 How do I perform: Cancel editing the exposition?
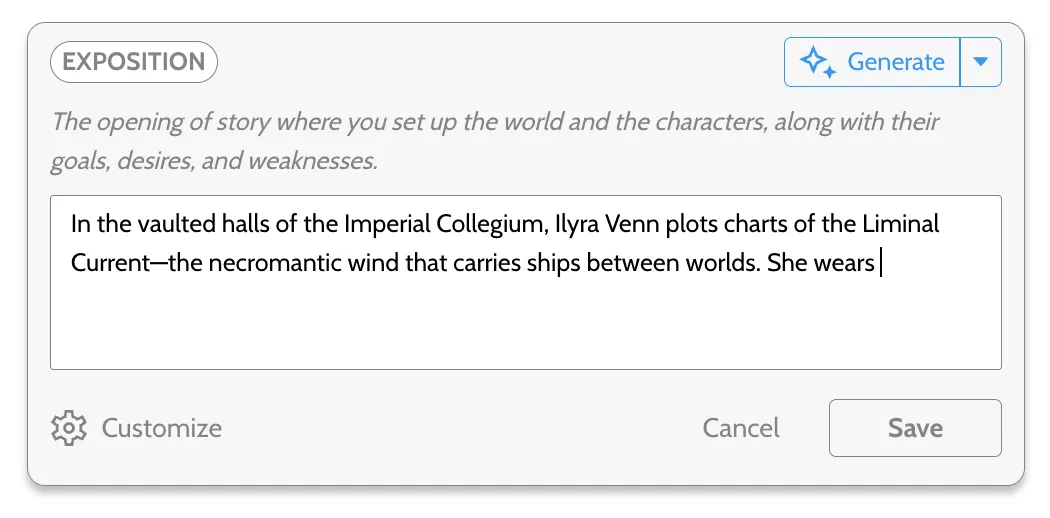741,428
